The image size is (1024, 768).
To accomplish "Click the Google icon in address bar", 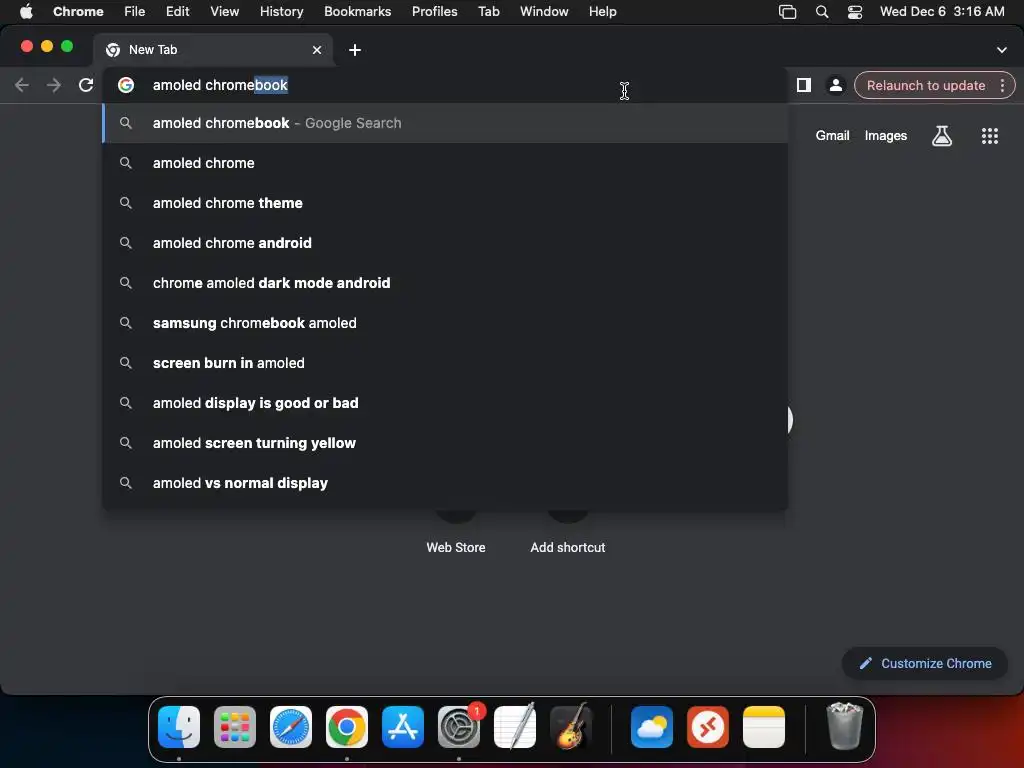I will (x=126, y=86).
